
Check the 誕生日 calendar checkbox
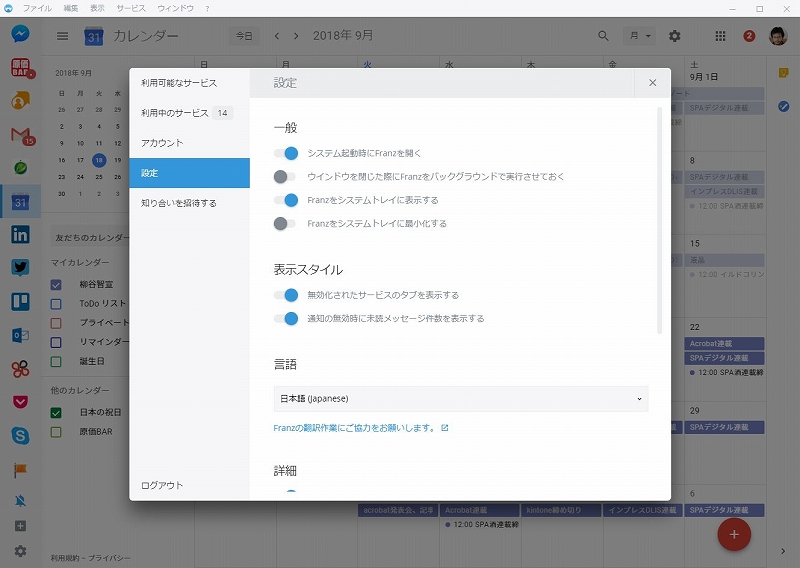click(56, 361)
